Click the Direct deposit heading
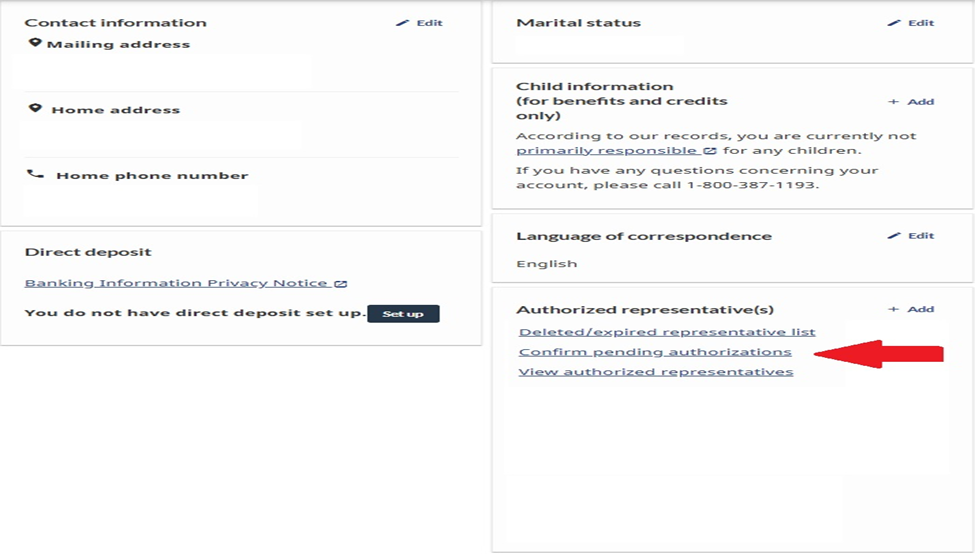 tap(88, 252)
